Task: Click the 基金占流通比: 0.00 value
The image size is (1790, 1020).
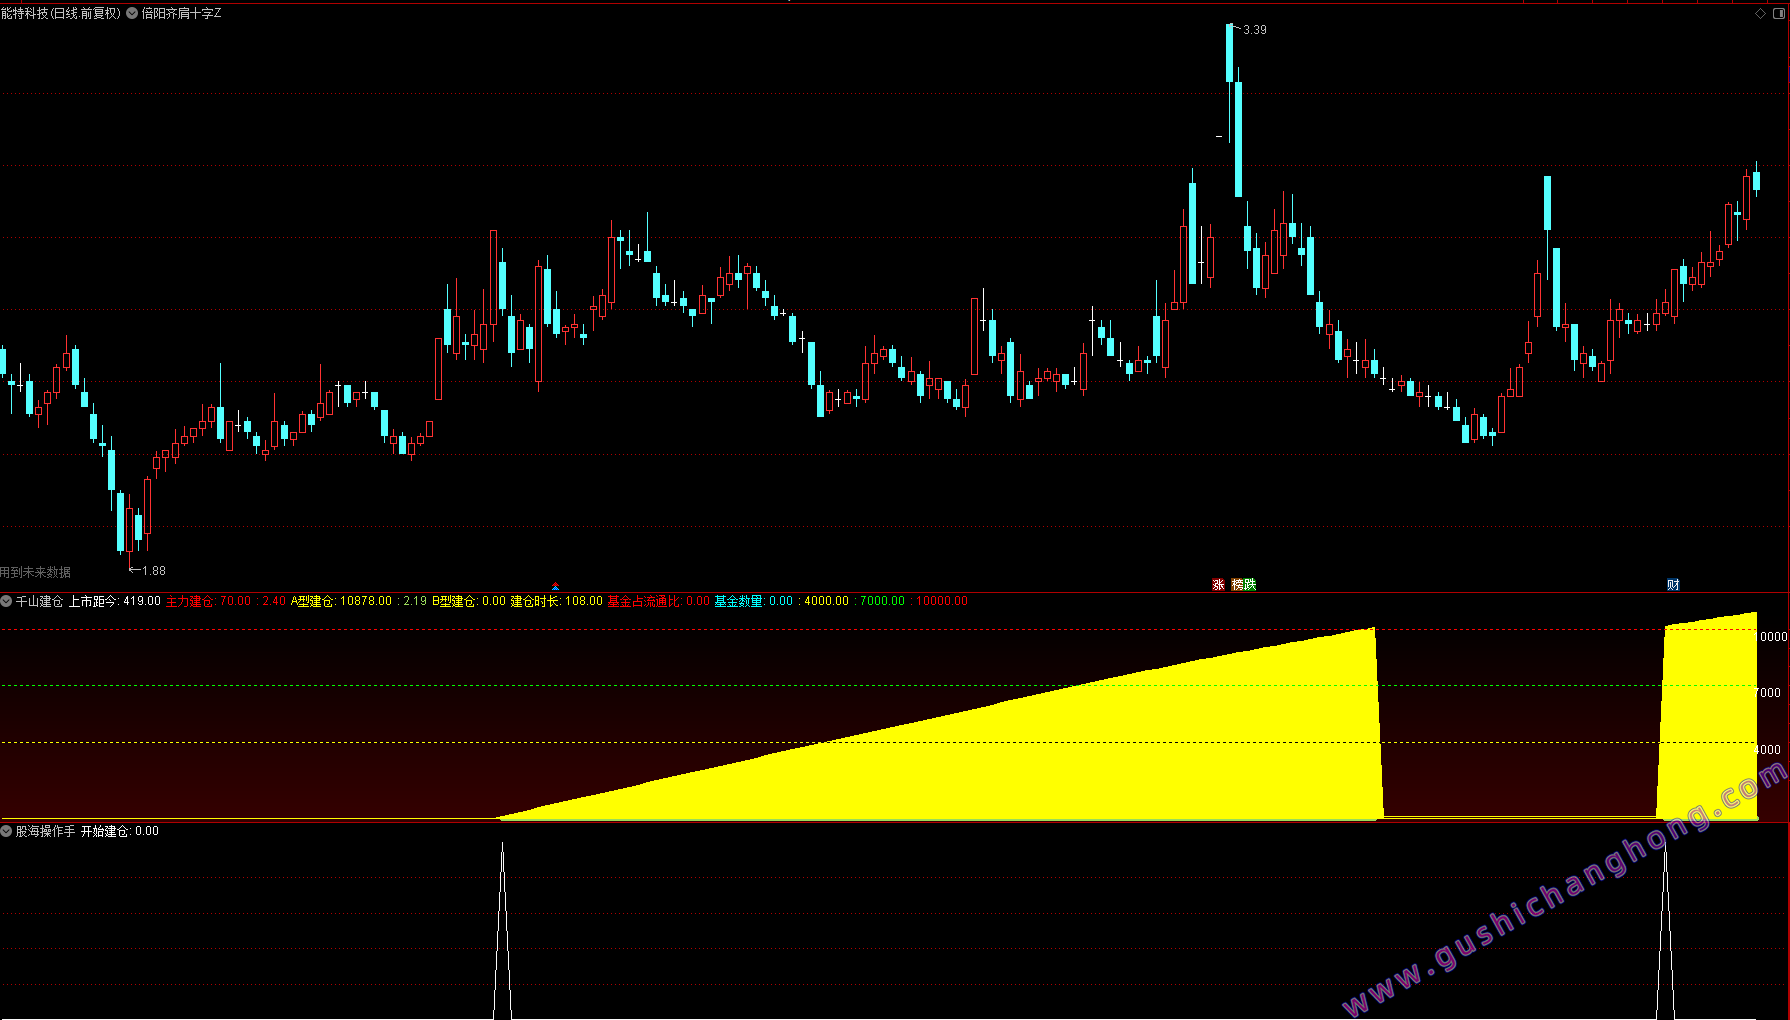Action: tap(658, 601)
